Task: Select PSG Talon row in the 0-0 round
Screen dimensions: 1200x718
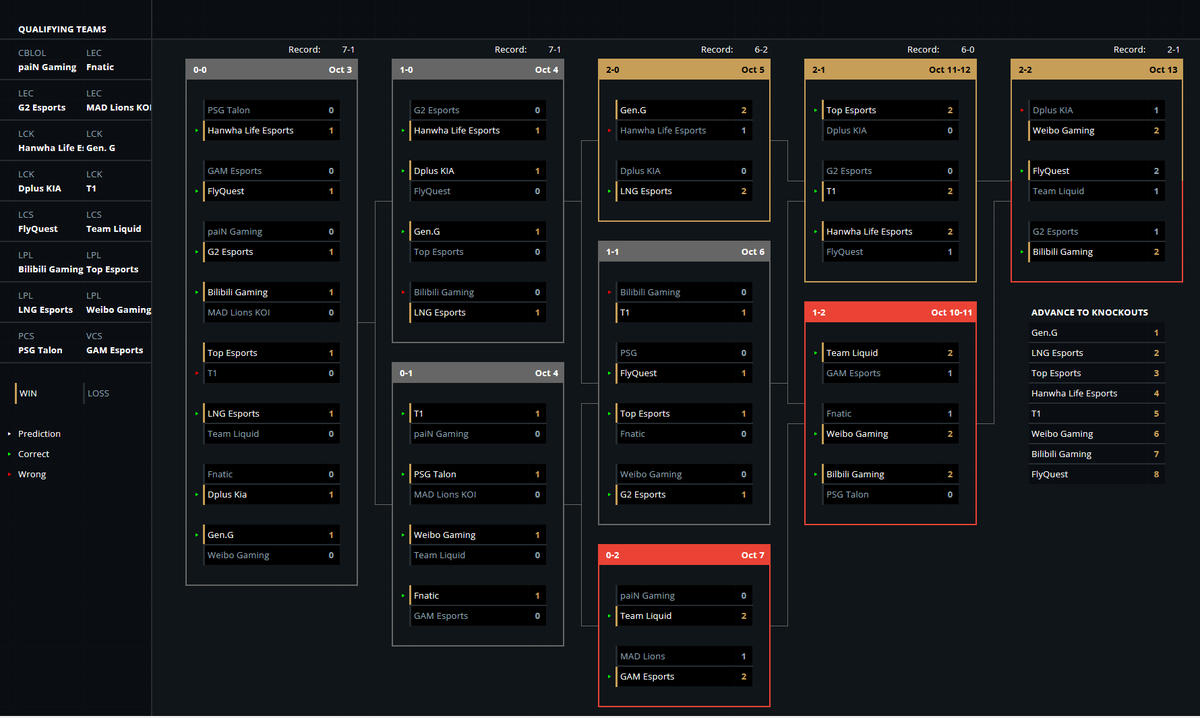Action: click(x=270, y=110)
